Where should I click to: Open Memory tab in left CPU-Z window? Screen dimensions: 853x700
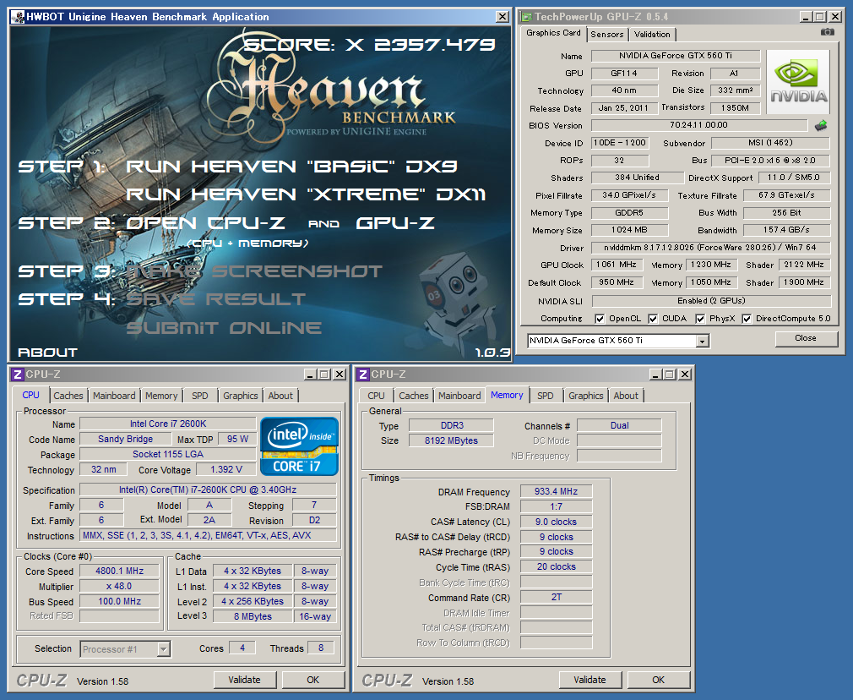click(161, 396)
